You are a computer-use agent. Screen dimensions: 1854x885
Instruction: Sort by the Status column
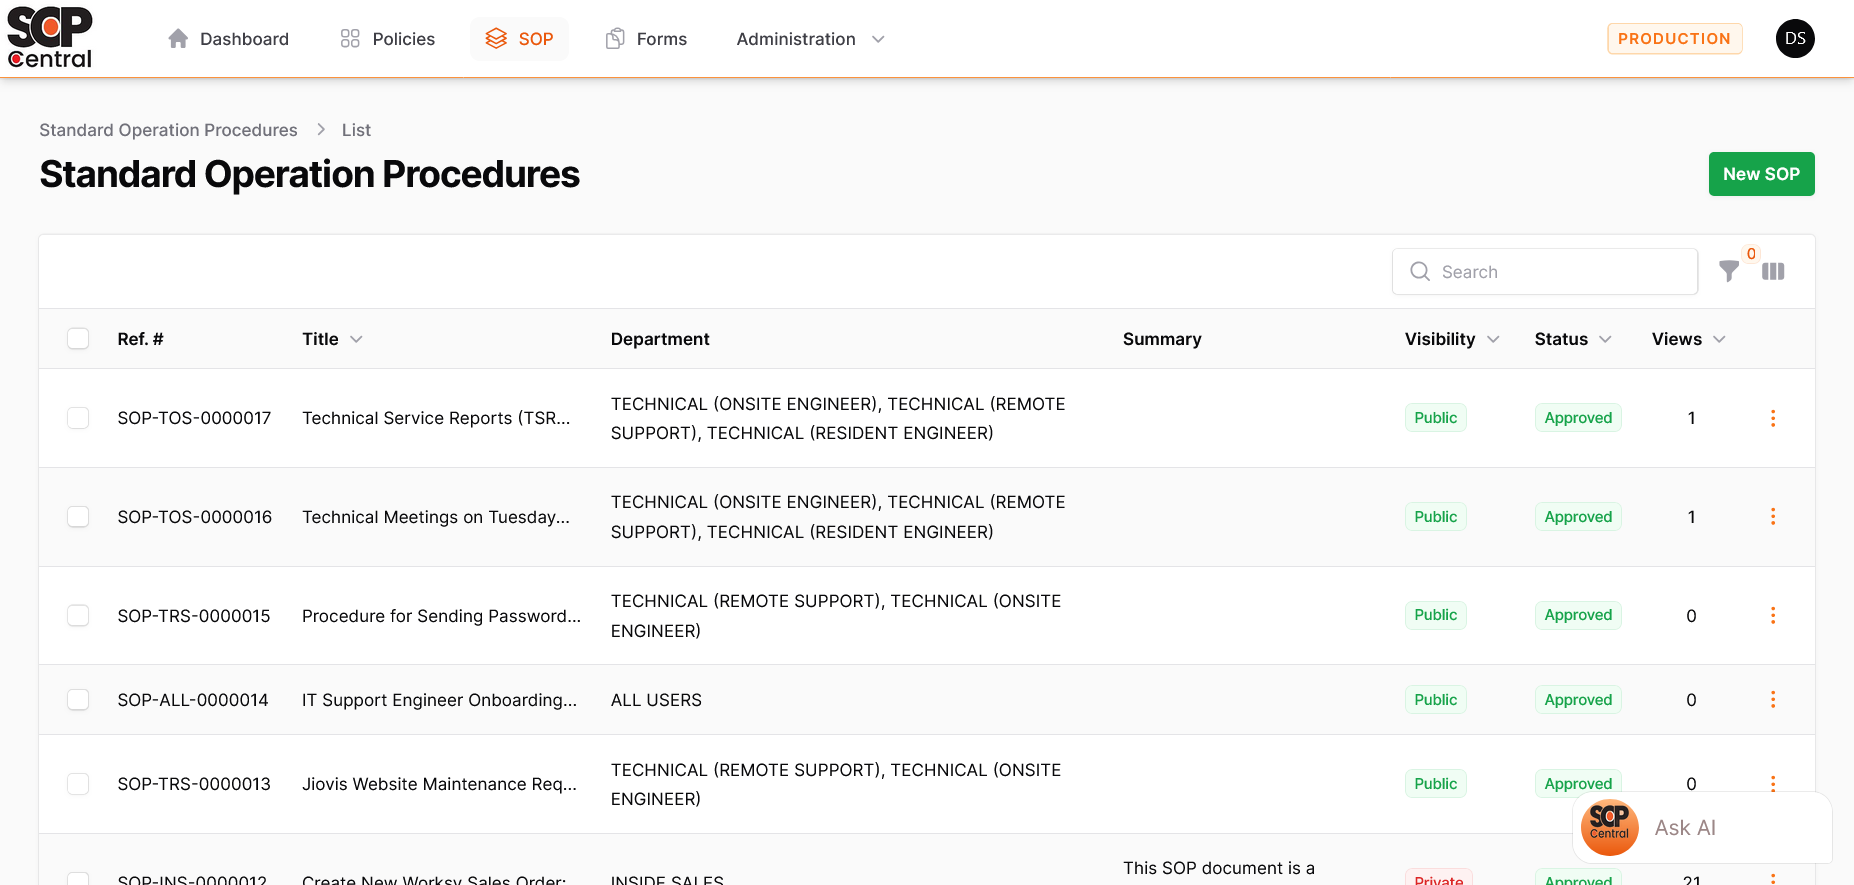click(x=1572, y=339)
